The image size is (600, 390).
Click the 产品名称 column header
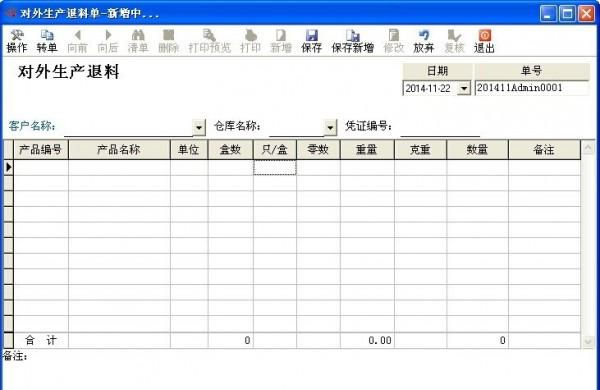click(119, 150)
